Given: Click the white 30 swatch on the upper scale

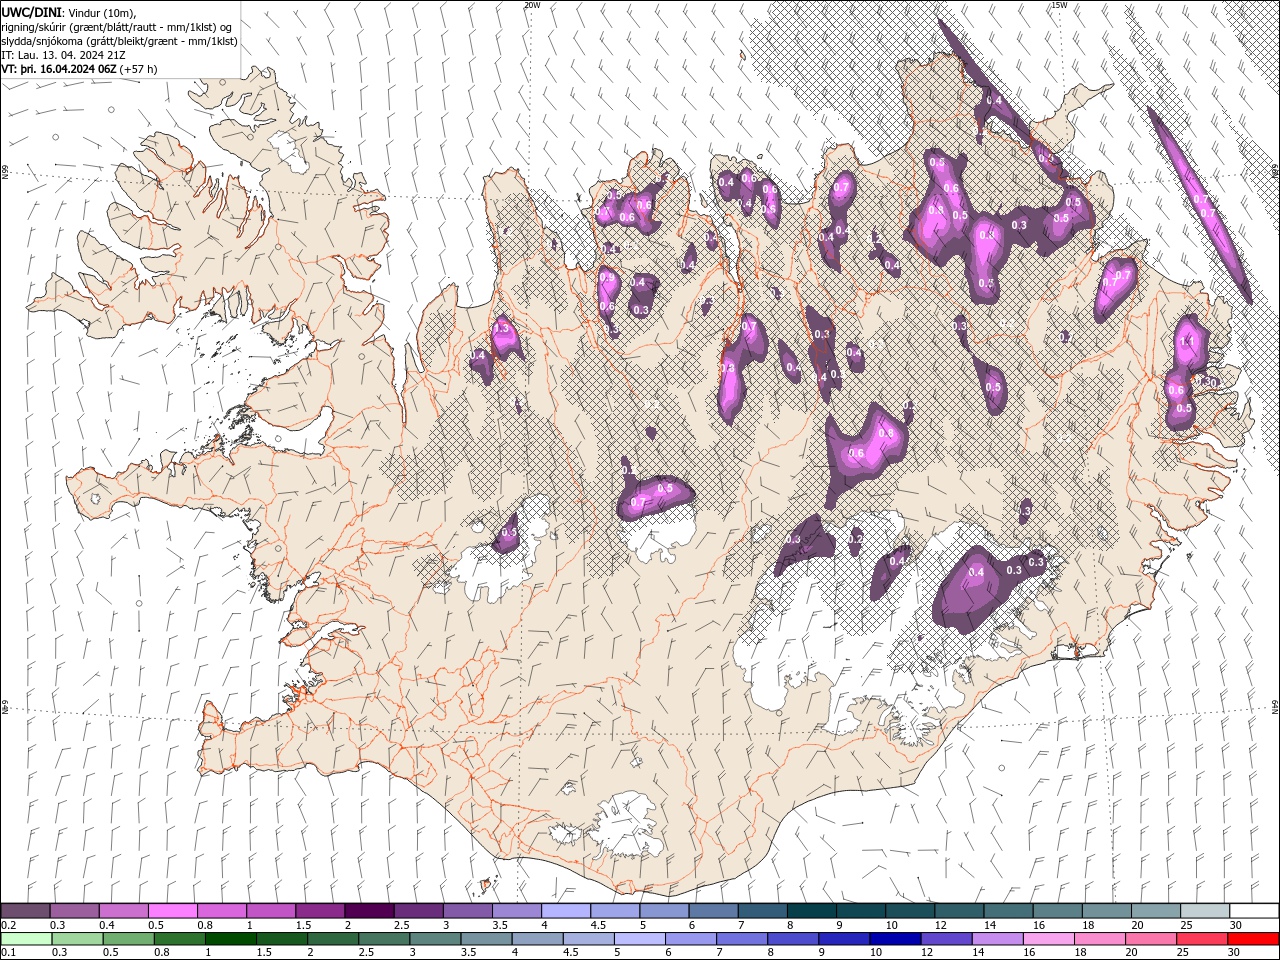Looking at the screenshot, I should coord(1254,911).
